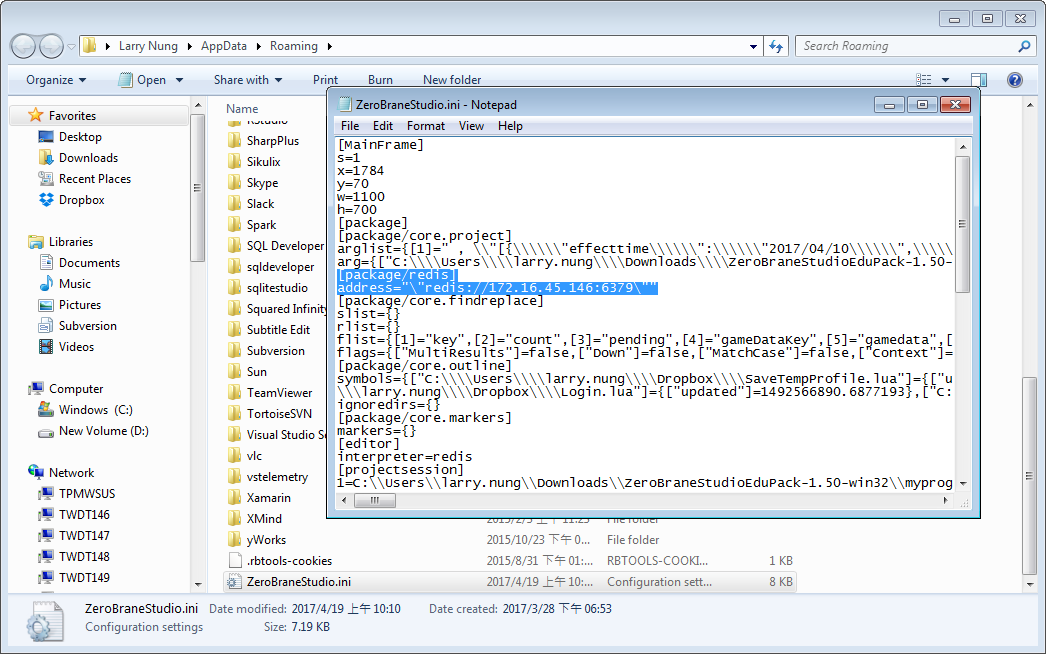
Task: Open the Notepad Format menu
Action: point(426,126)
